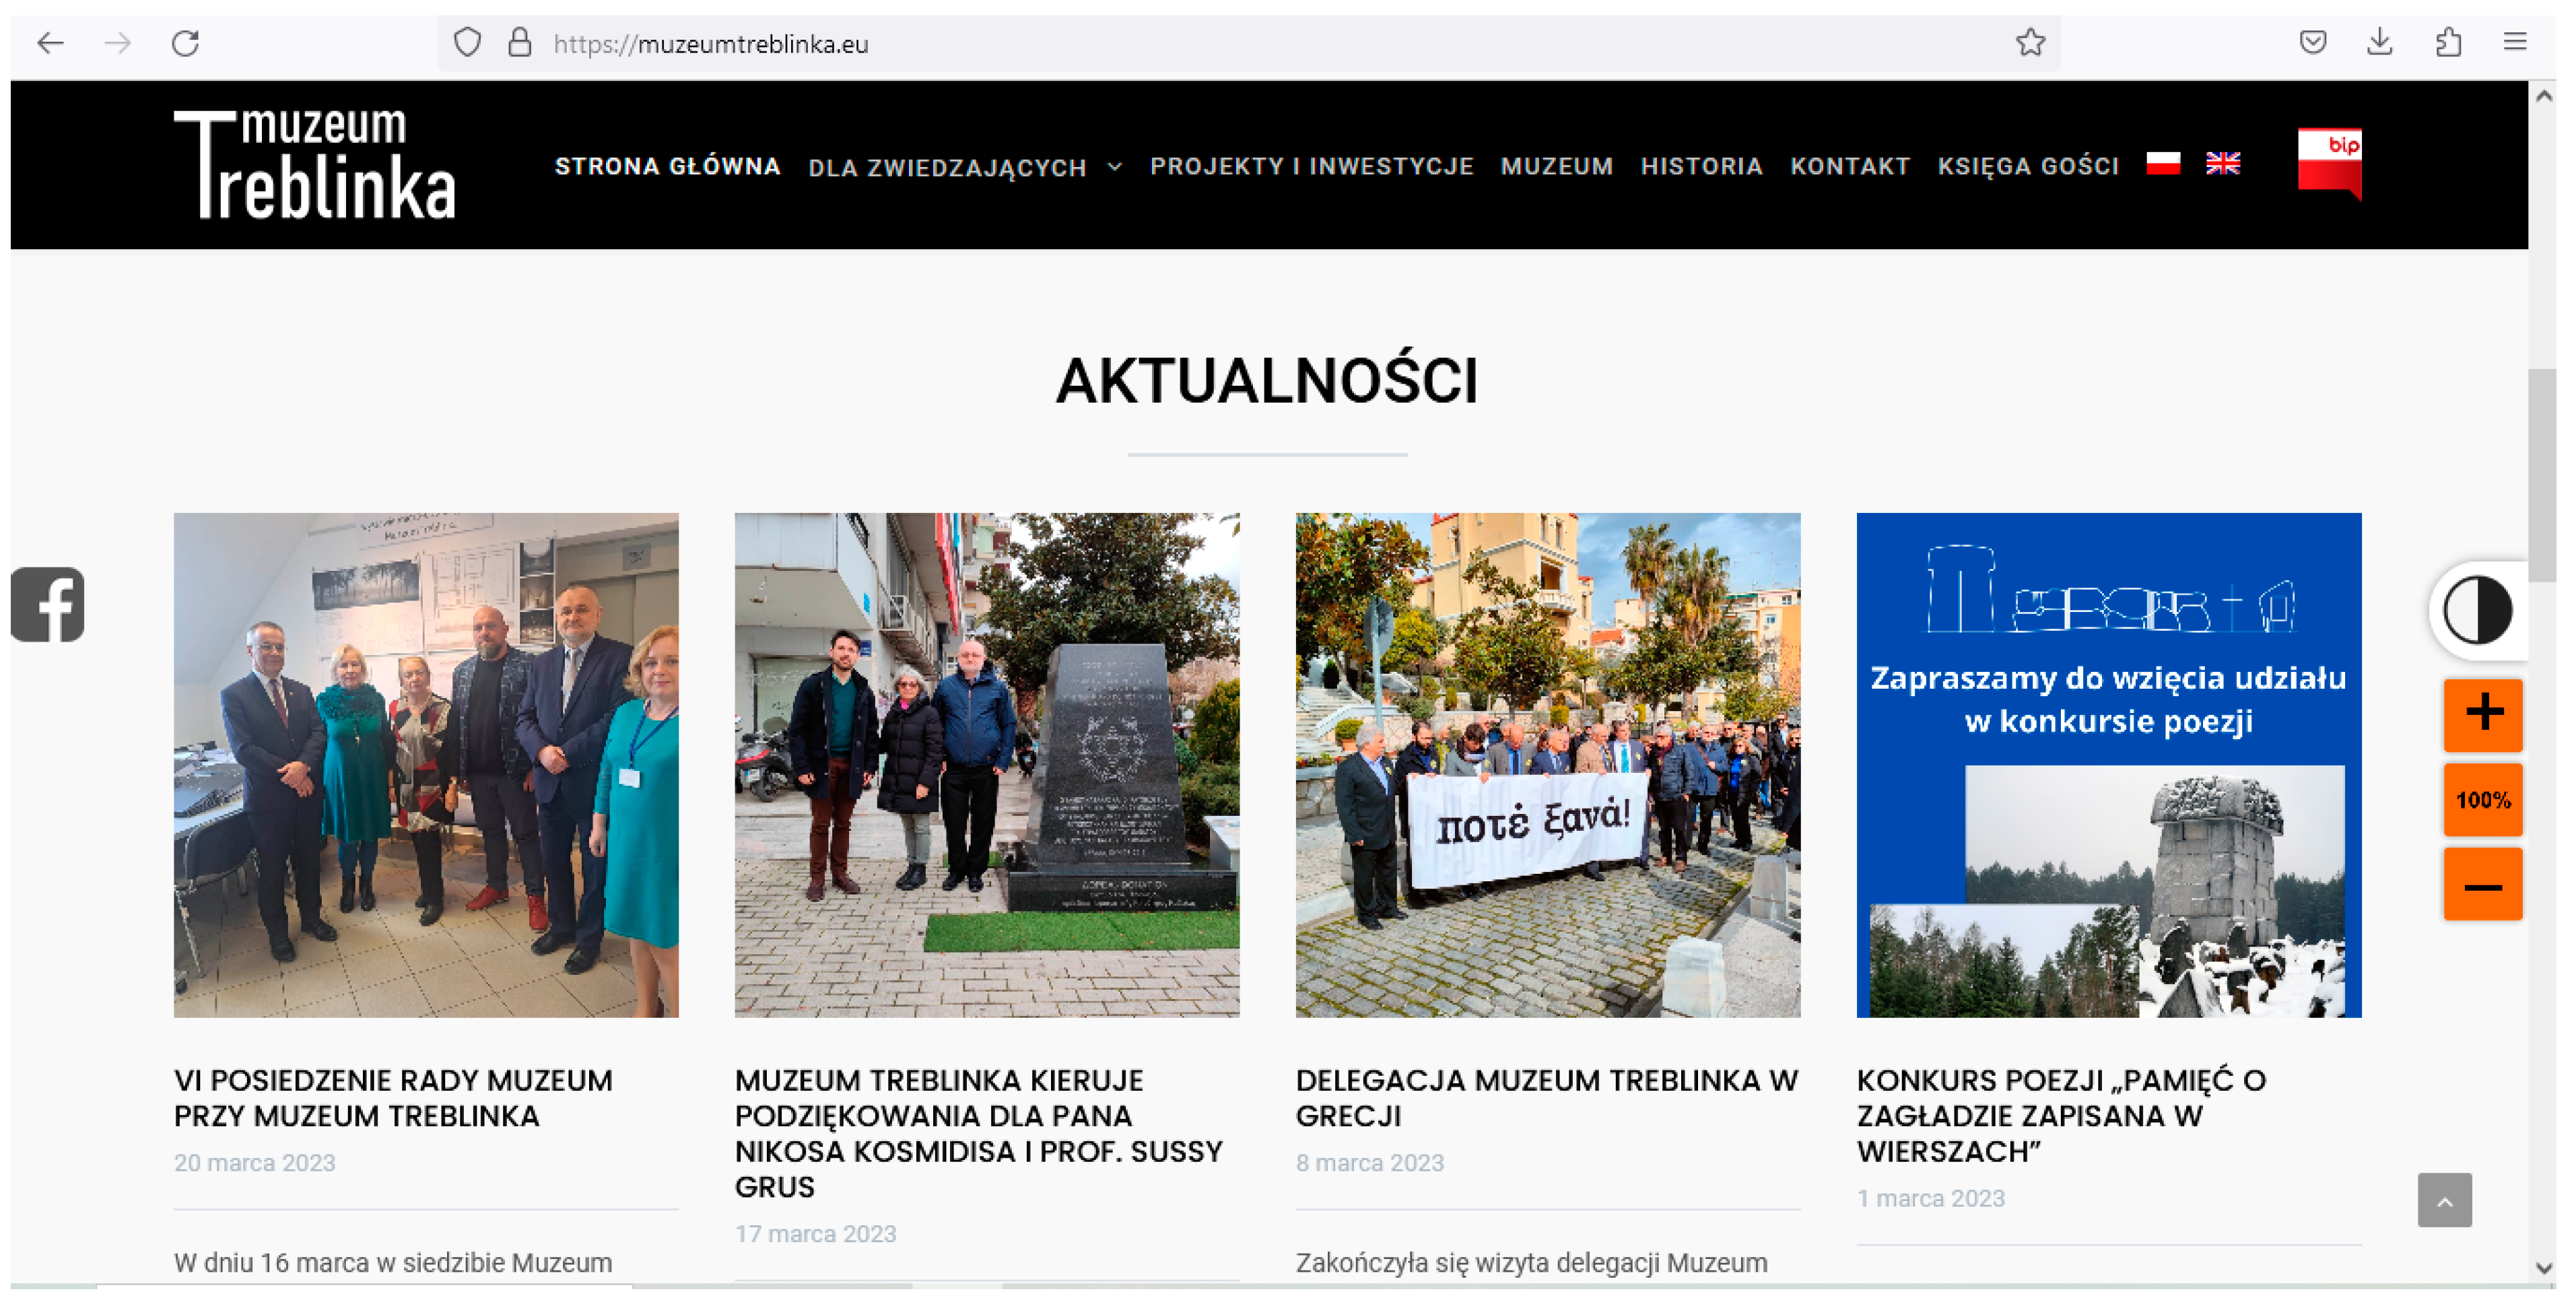Increase font size with plus button

(2483, 714)
